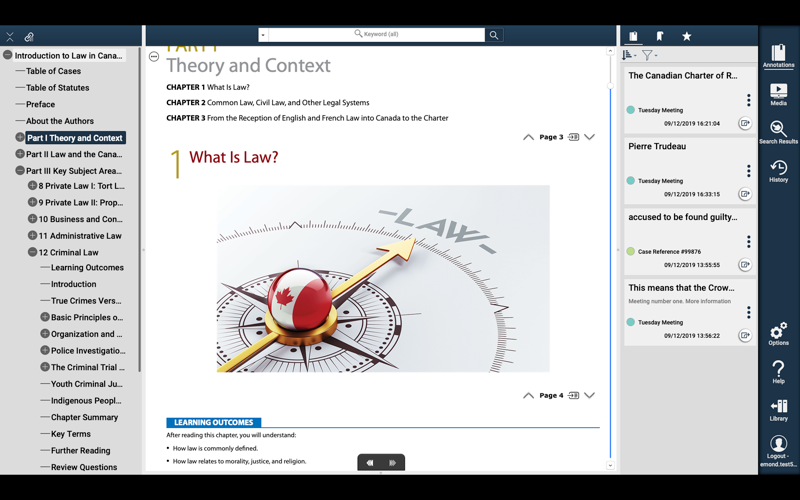Open Search Results in the sidebar

click(x=778, y=132)
